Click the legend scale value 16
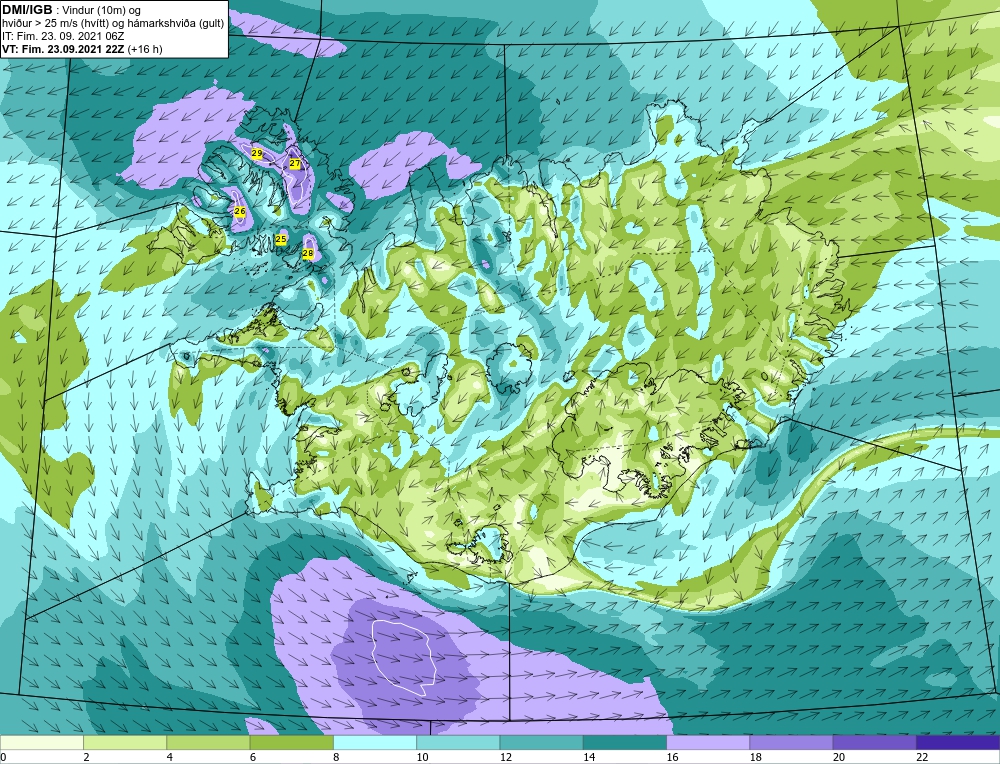Screen dimensions: 1000x764 (672, 757)
